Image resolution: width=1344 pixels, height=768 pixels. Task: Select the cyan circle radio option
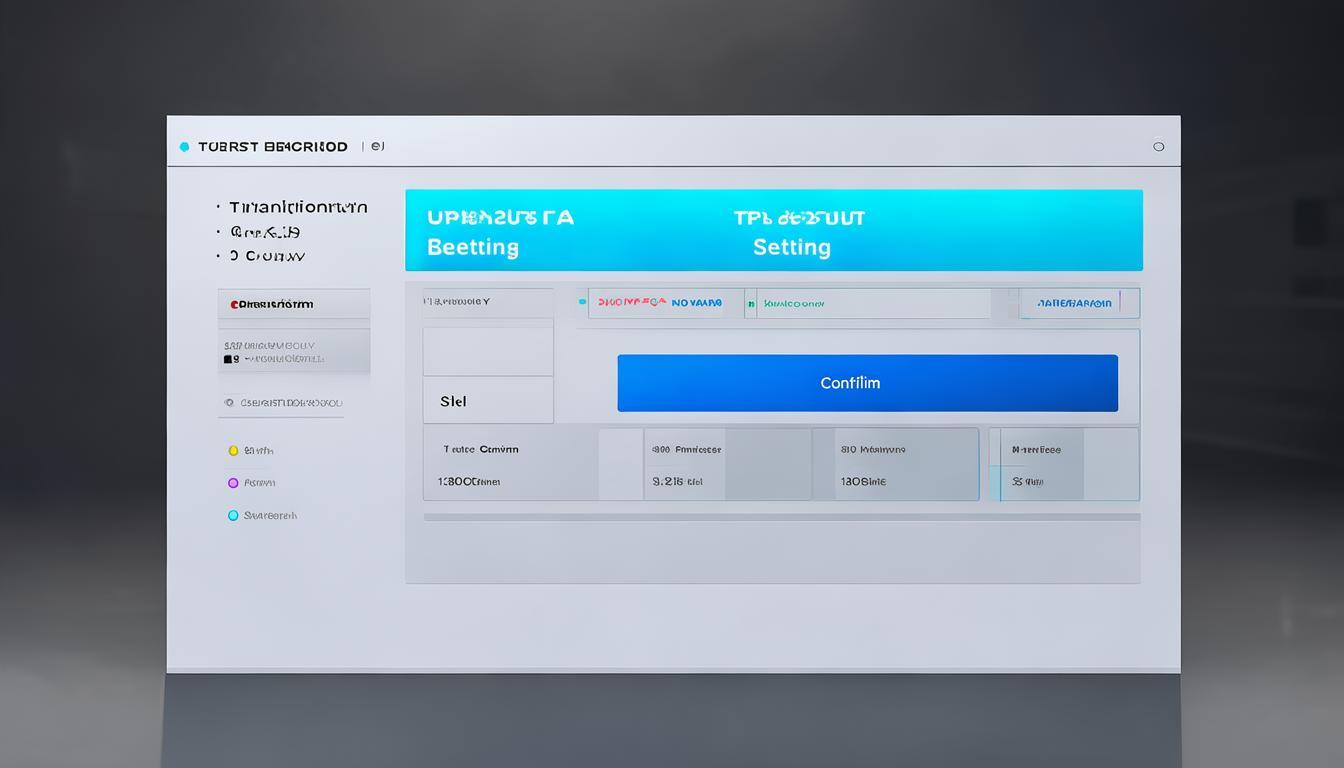tap(233, 516)
